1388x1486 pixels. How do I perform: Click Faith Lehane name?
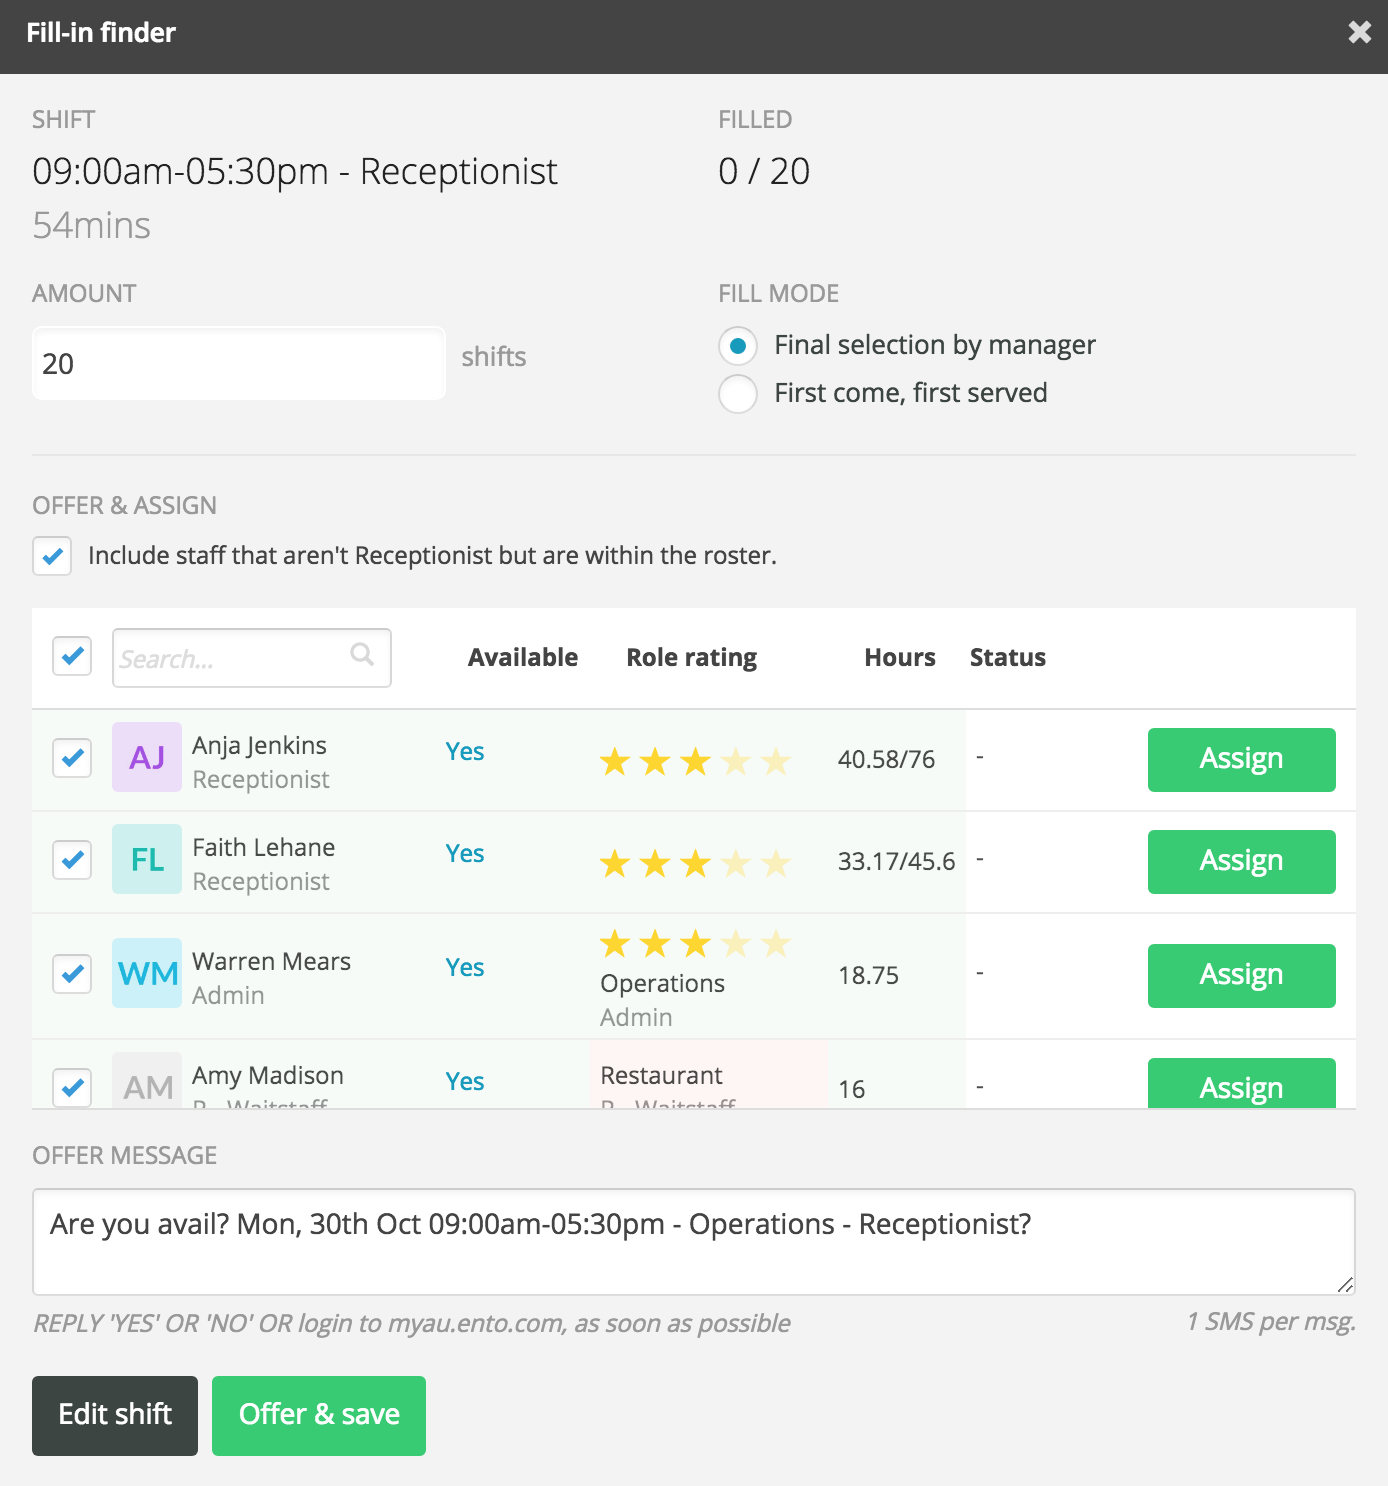[264, 847]
